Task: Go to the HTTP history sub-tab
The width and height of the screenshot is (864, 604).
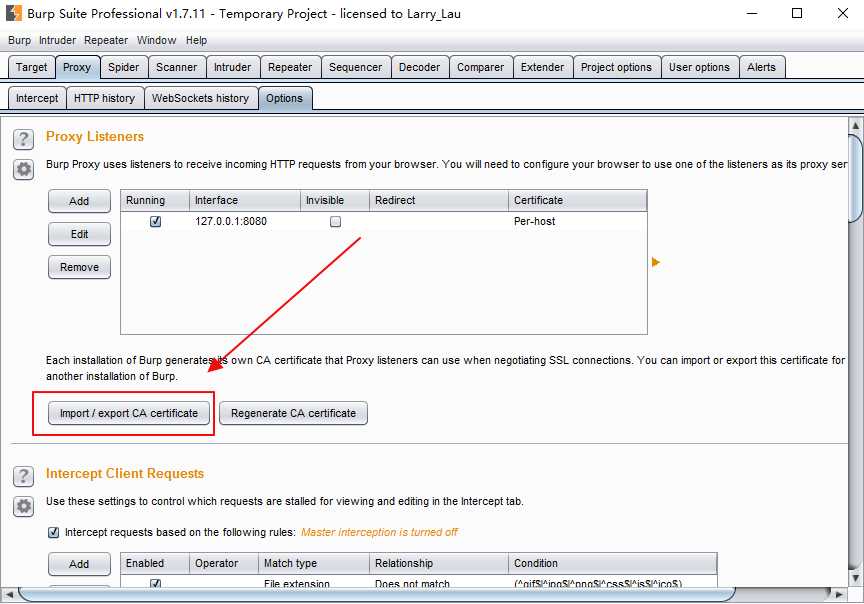Action: pos(105,98)
